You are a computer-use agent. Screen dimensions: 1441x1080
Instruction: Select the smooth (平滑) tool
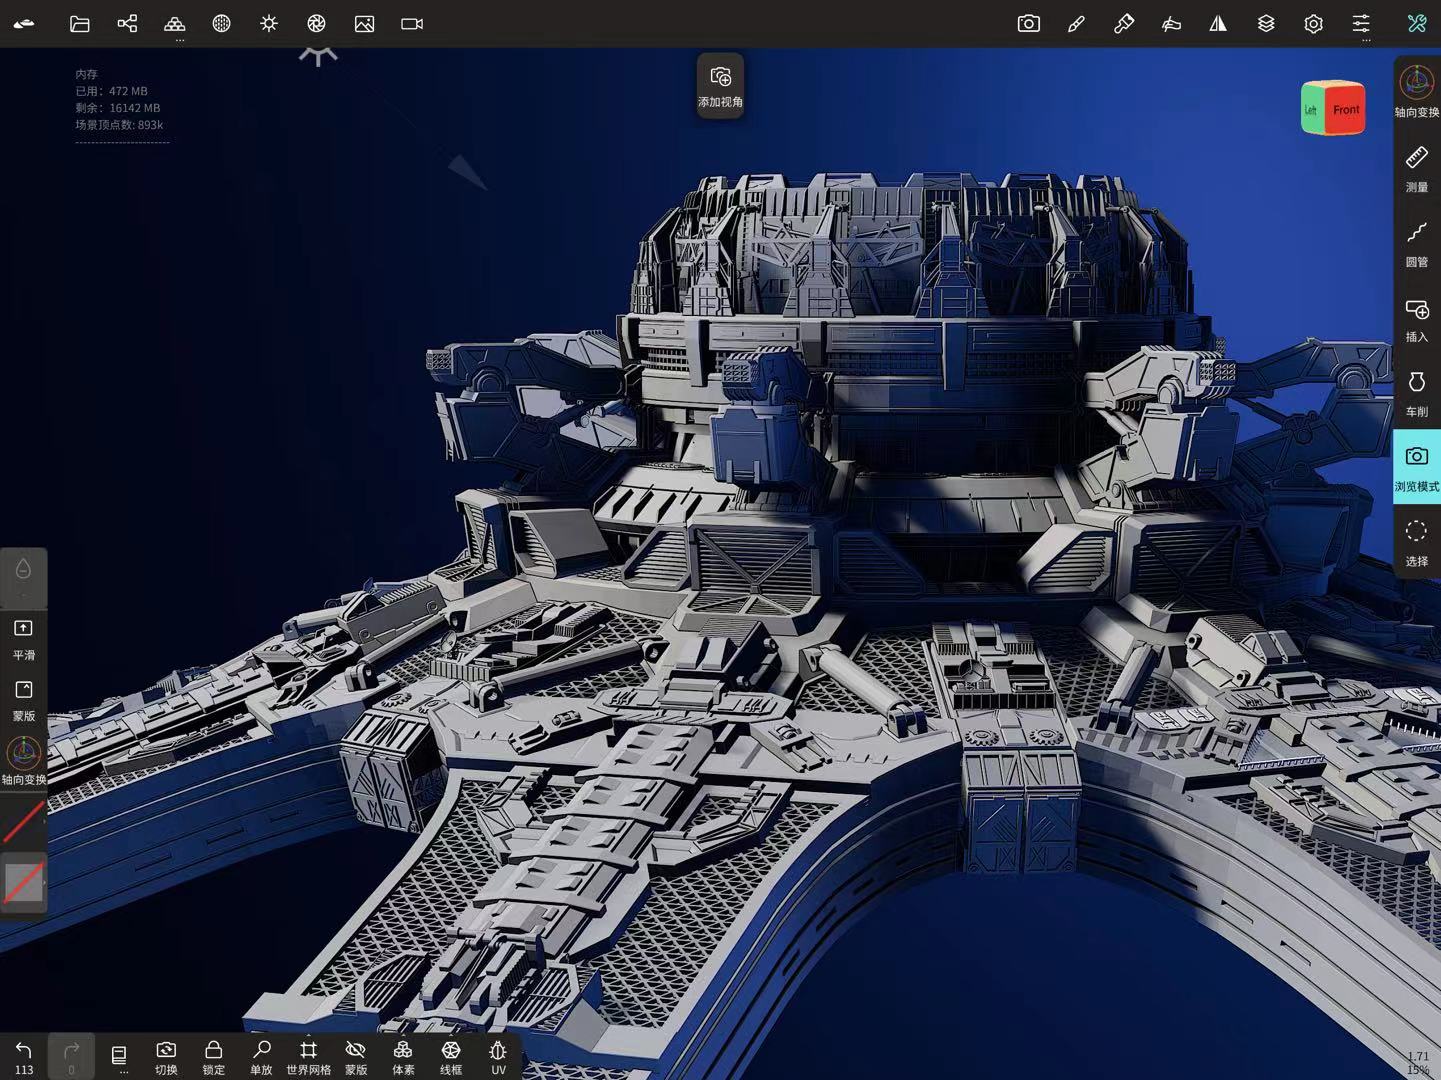coord(23,638)
